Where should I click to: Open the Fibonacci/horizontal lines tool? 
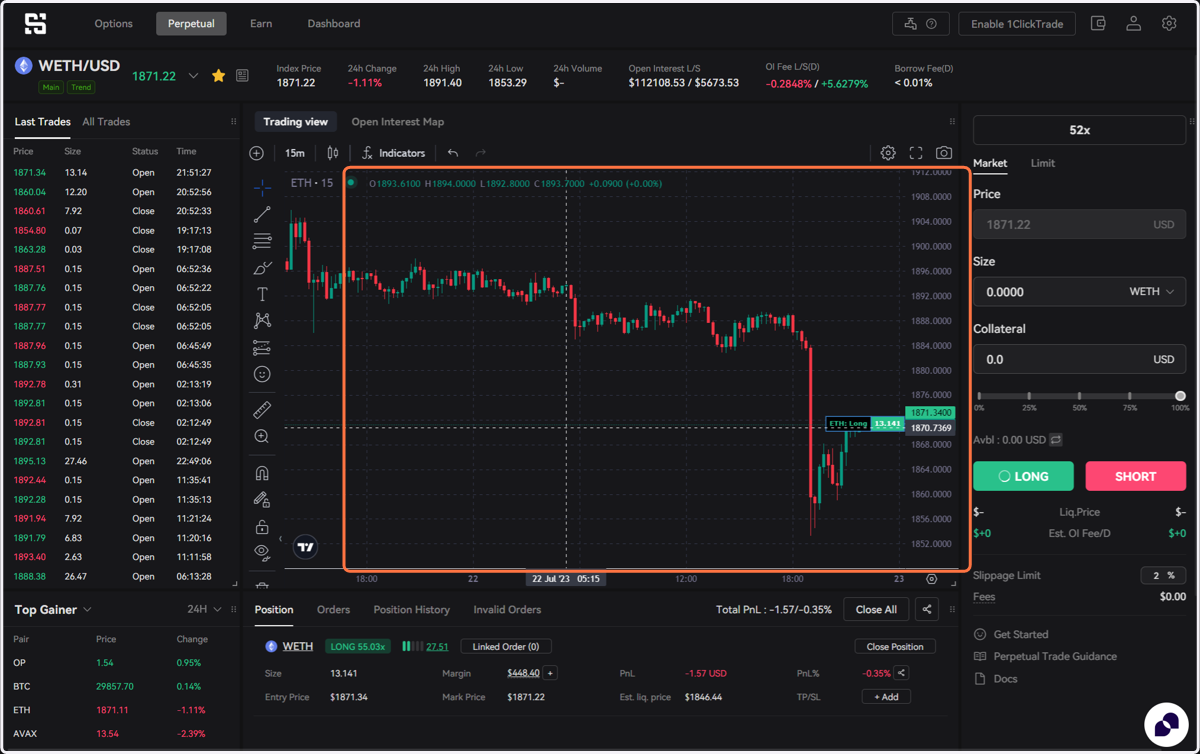point(262,241)
